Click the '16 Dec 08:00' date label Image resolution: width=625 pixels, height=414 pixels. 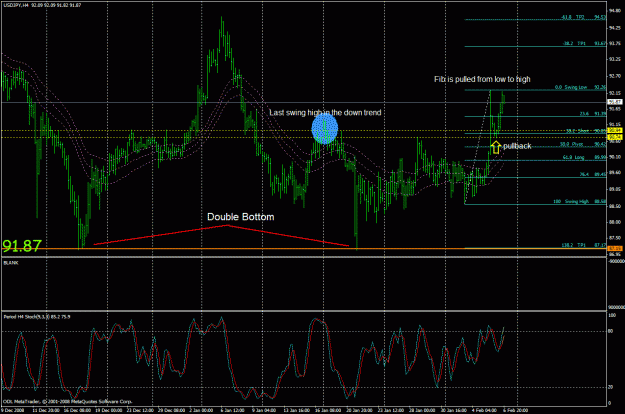click(77, 410)
